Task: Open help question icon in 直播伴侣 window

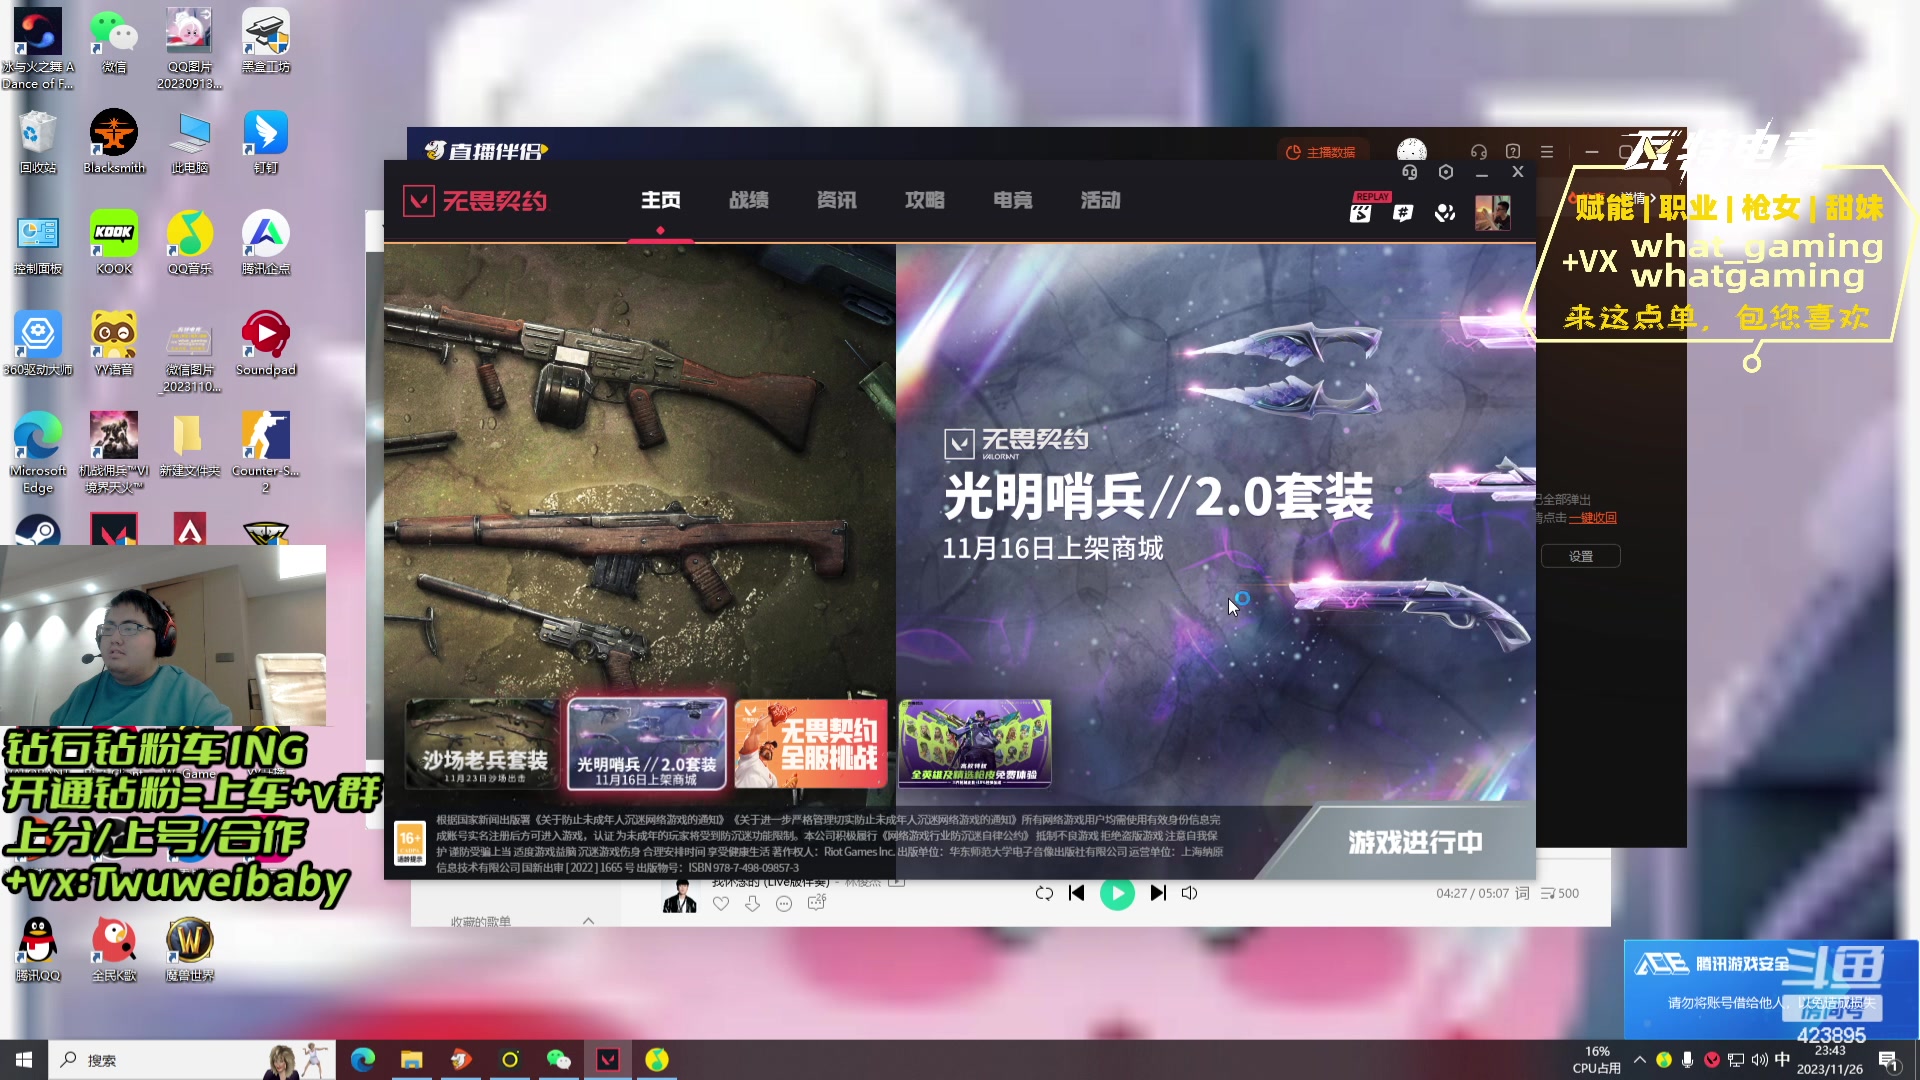Action: click(1513, 152)
